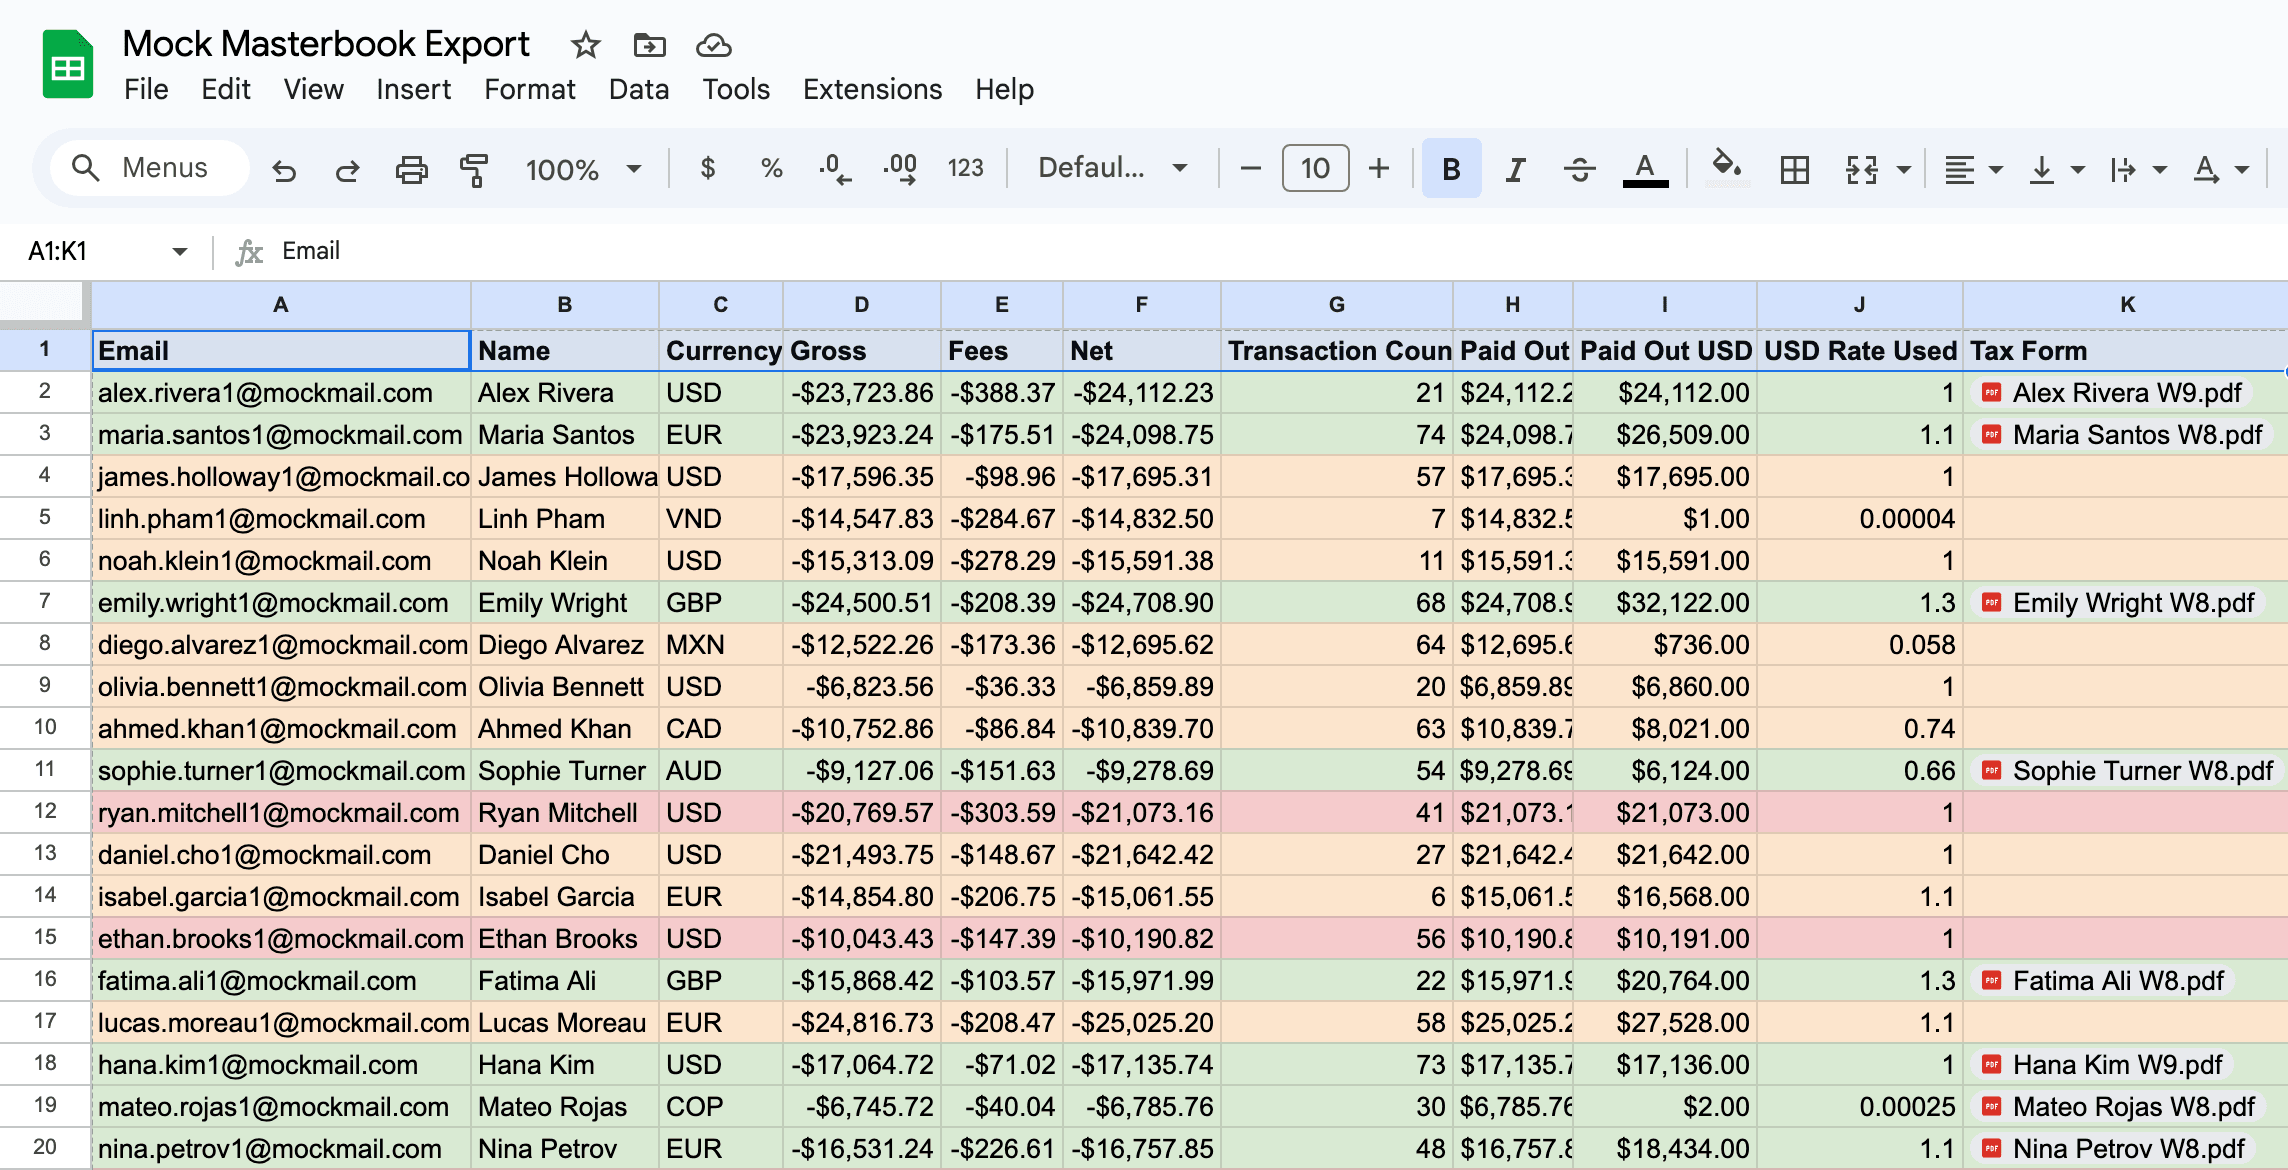Viewport: 2288px width, 1170px height.
Task: Open the Alex Rivera W9.pdf attachment
Action: [x=2125, y=393]
